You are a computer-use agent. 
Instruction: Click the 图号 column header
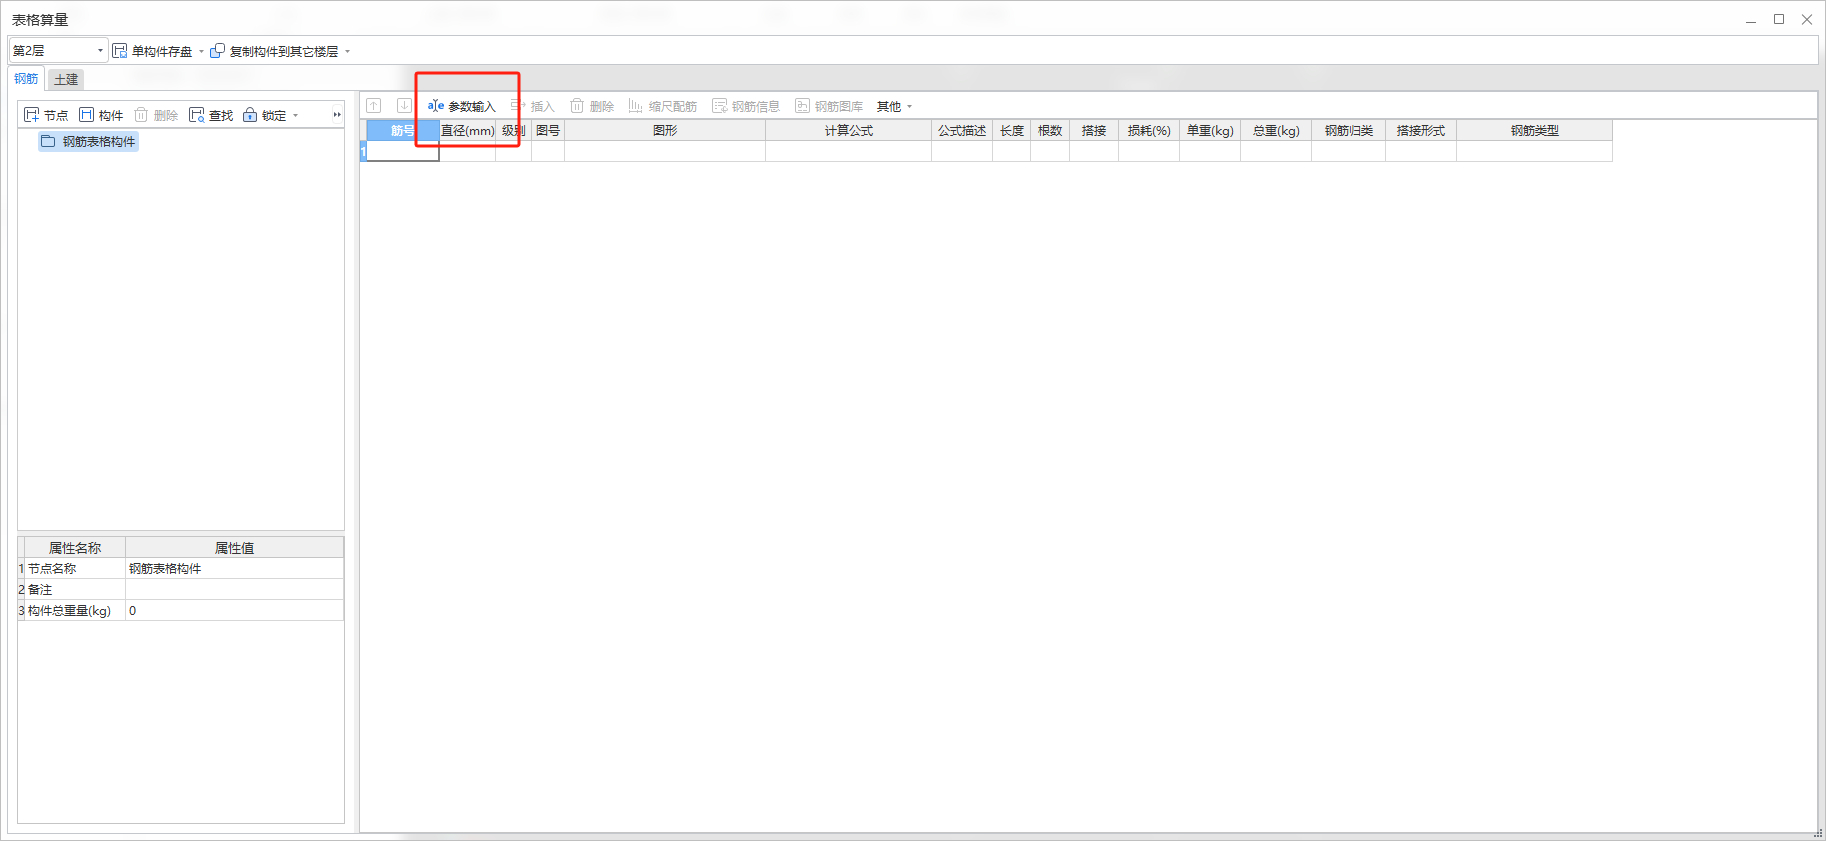click(548, 131)
